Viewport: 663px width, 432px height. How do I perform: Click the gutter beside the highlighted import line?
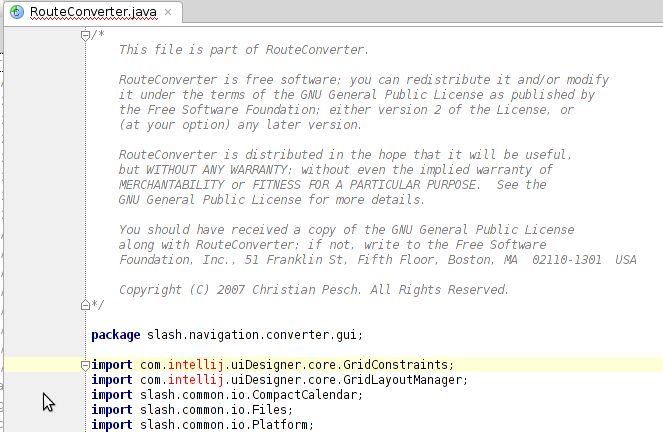(42, 365)
